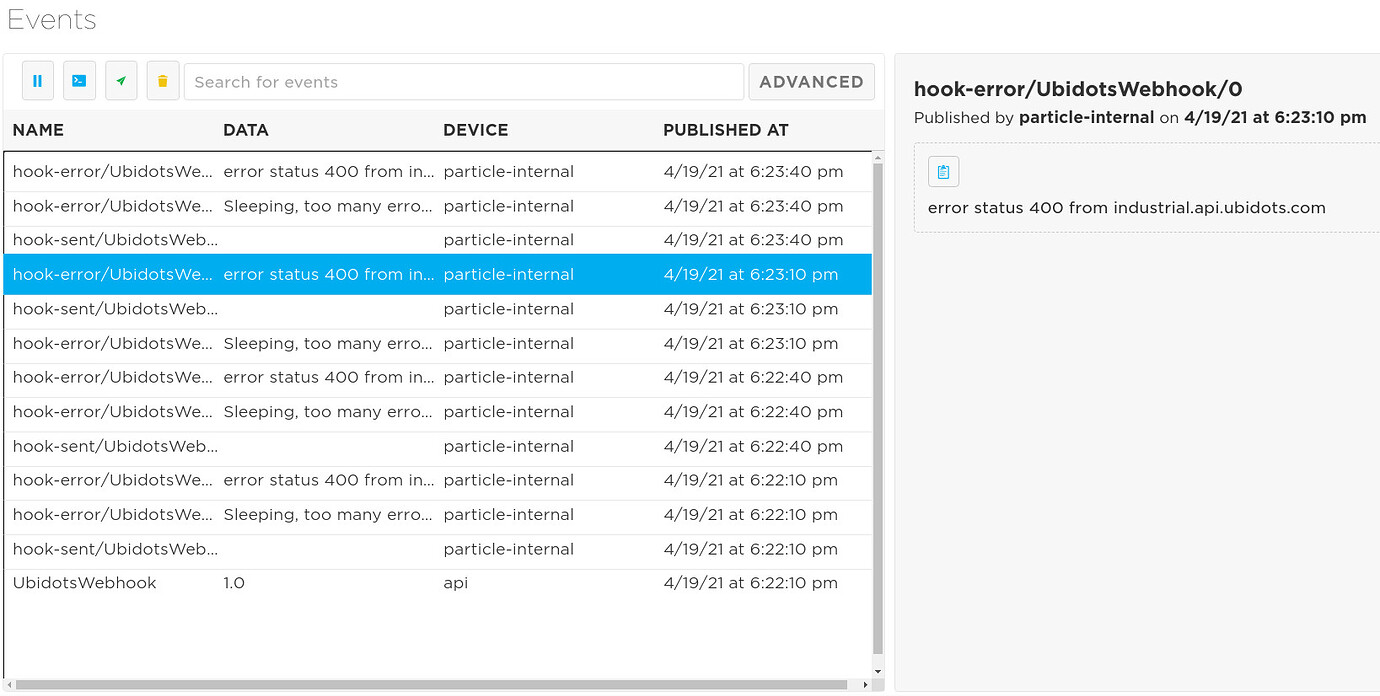Sort events by the NAME column
The width and height of the screenshot is (1380, 696).
pos(37,130)
